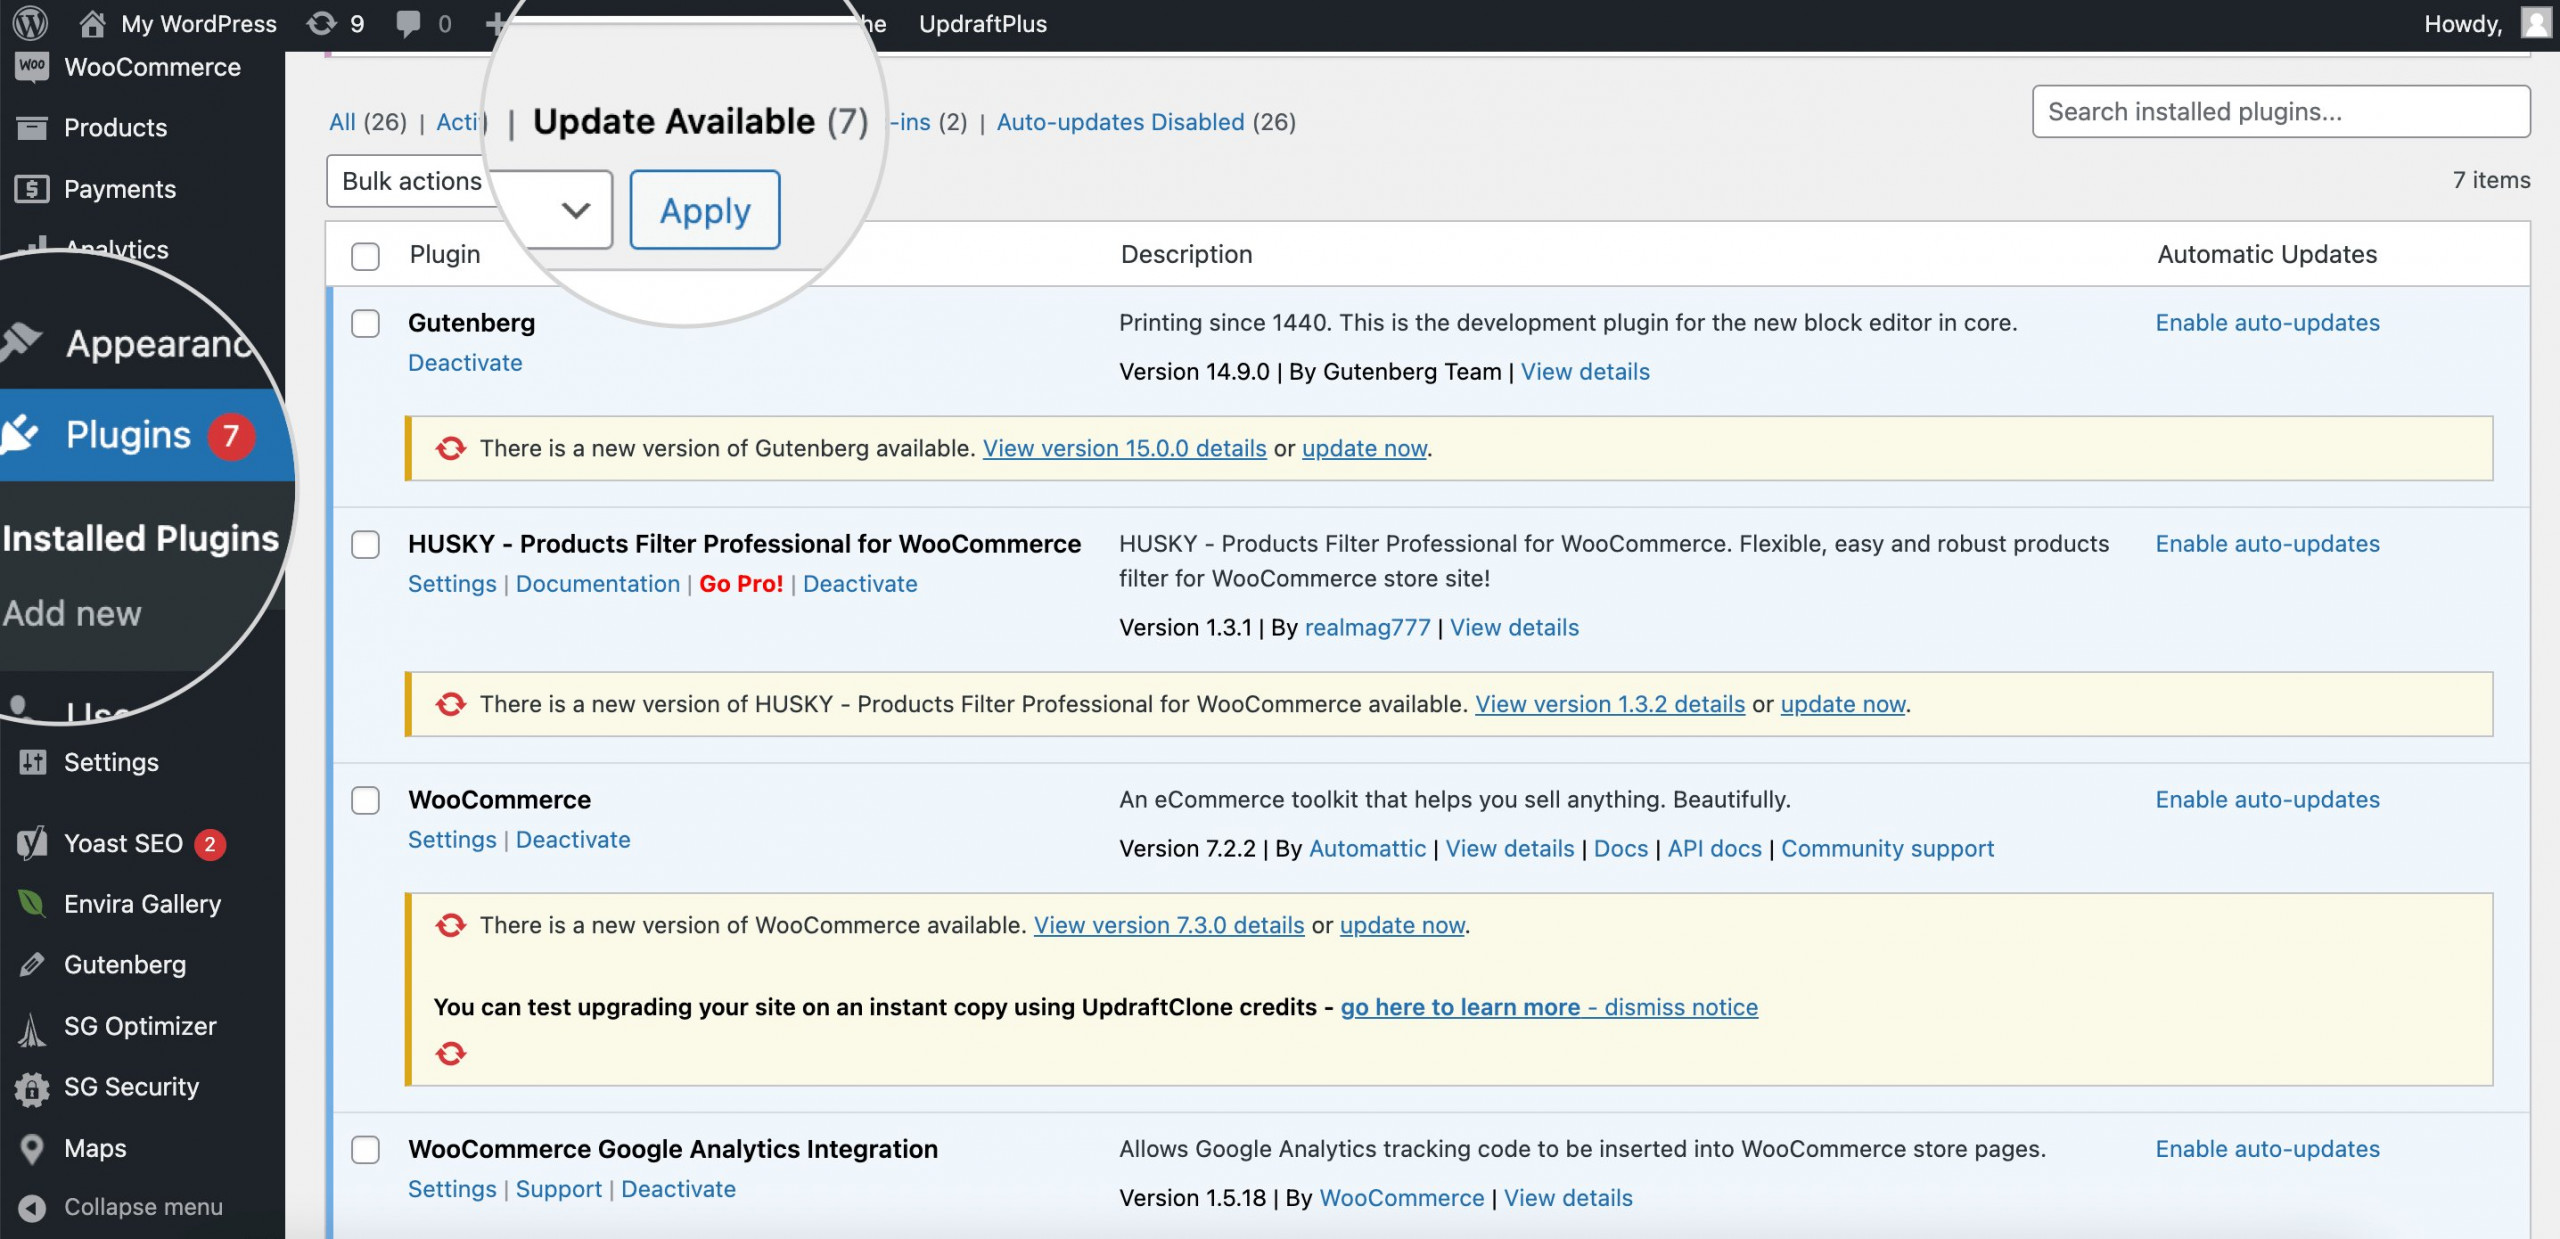Viewport: 2560px width, 1239px height.
Task: Open the comments bubble icon
Action: [408, 23]
